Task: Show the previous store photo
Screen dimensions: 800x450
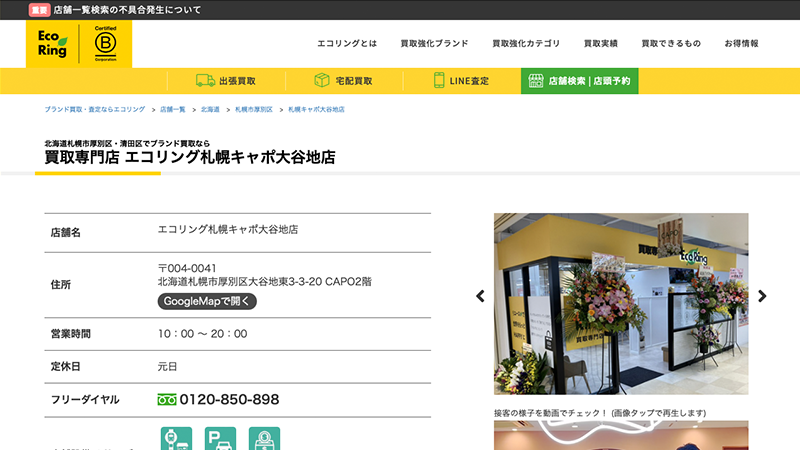Action: tap(480, 296)
